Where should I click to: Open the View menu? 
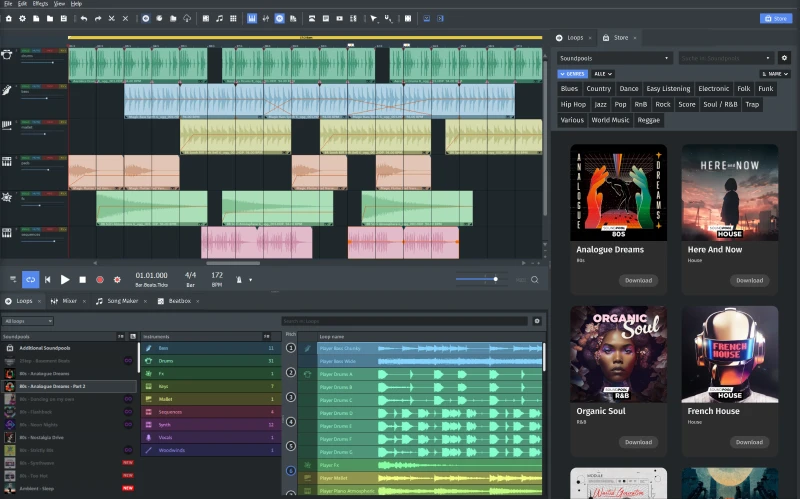pyautogui.click(x=59, y=4)
